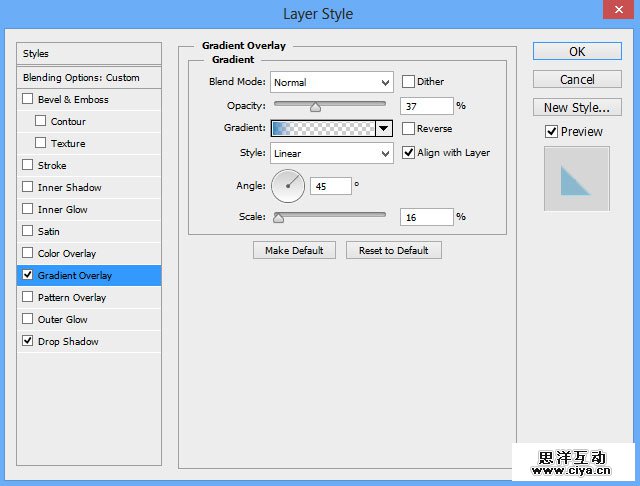This screenshot has height=486, width=640.
Task: Open the Style Linear dropdown
Action: click(331, 153)
